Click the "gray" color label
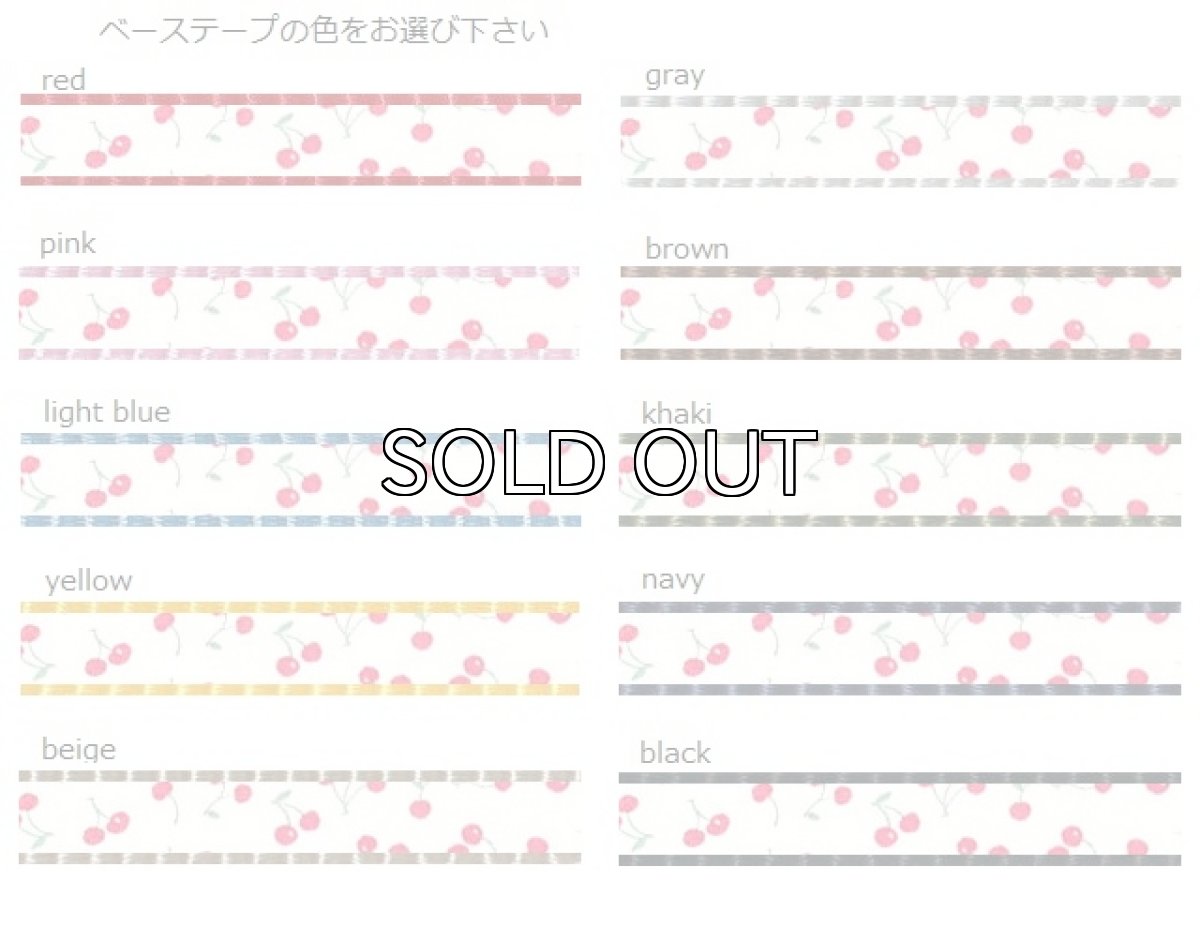The image size is (1200, 926). click(674, 76)
